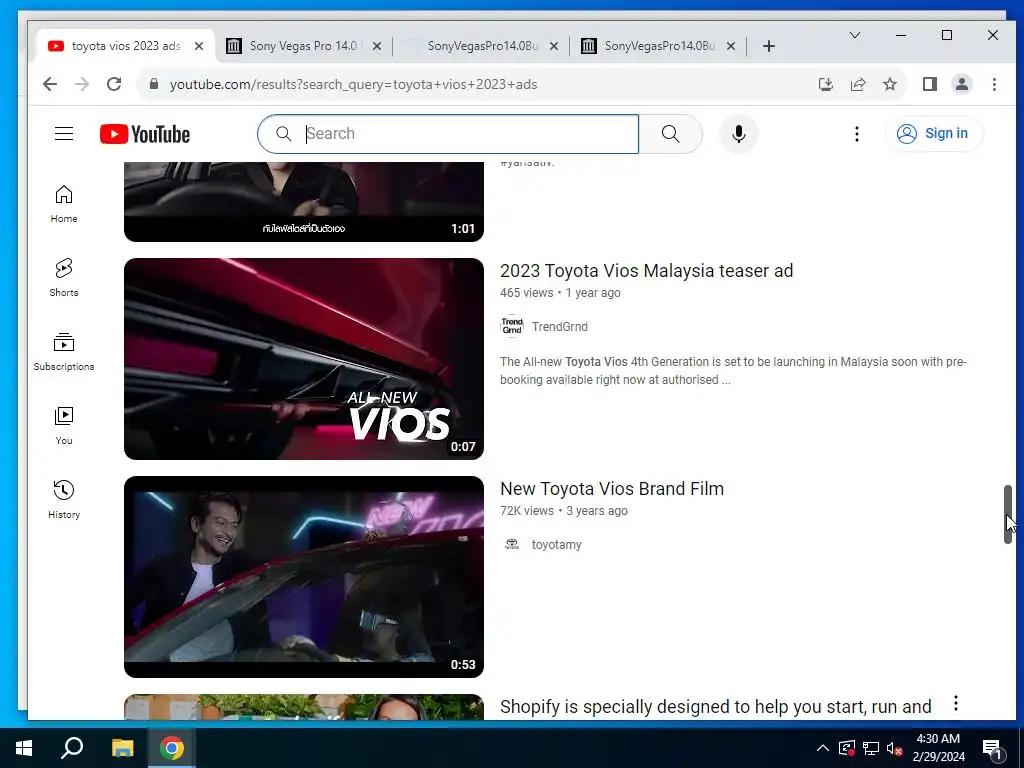Go to Home in sidebar
The height and width of the screenshot is (768, 1024).
(x=64, y=204)
